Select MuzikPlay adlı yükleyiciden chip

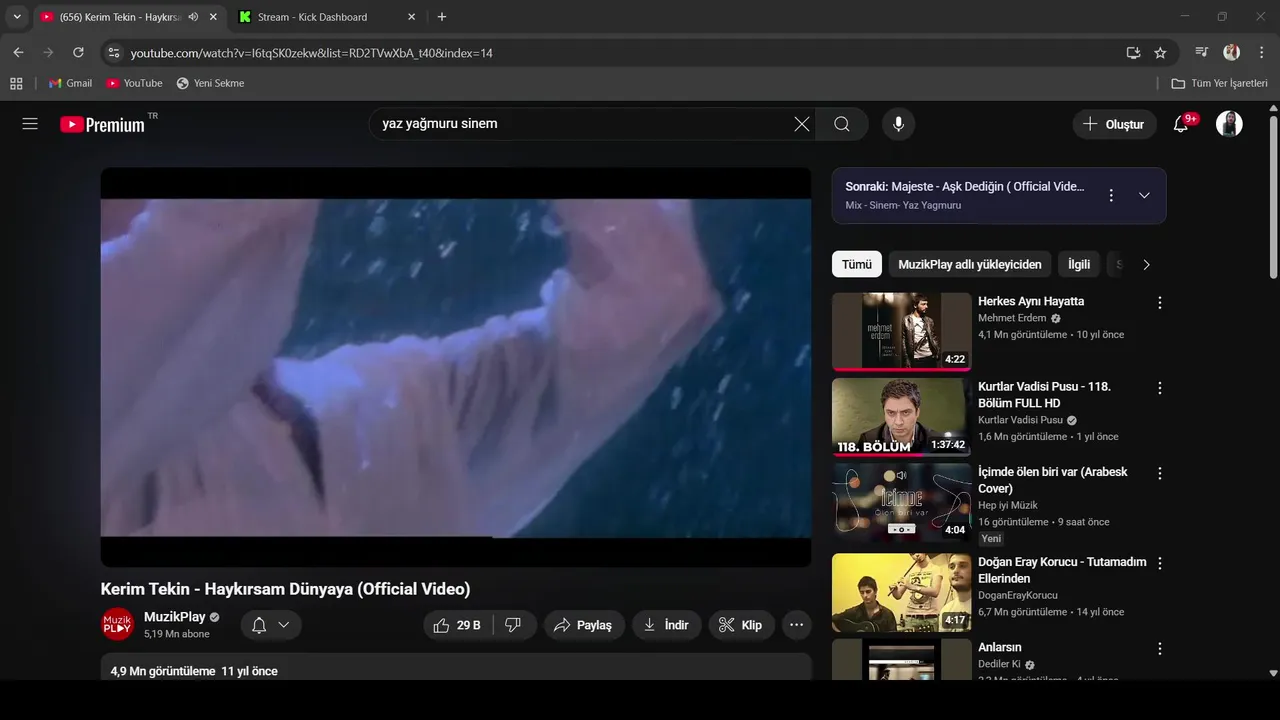point(970,265)
